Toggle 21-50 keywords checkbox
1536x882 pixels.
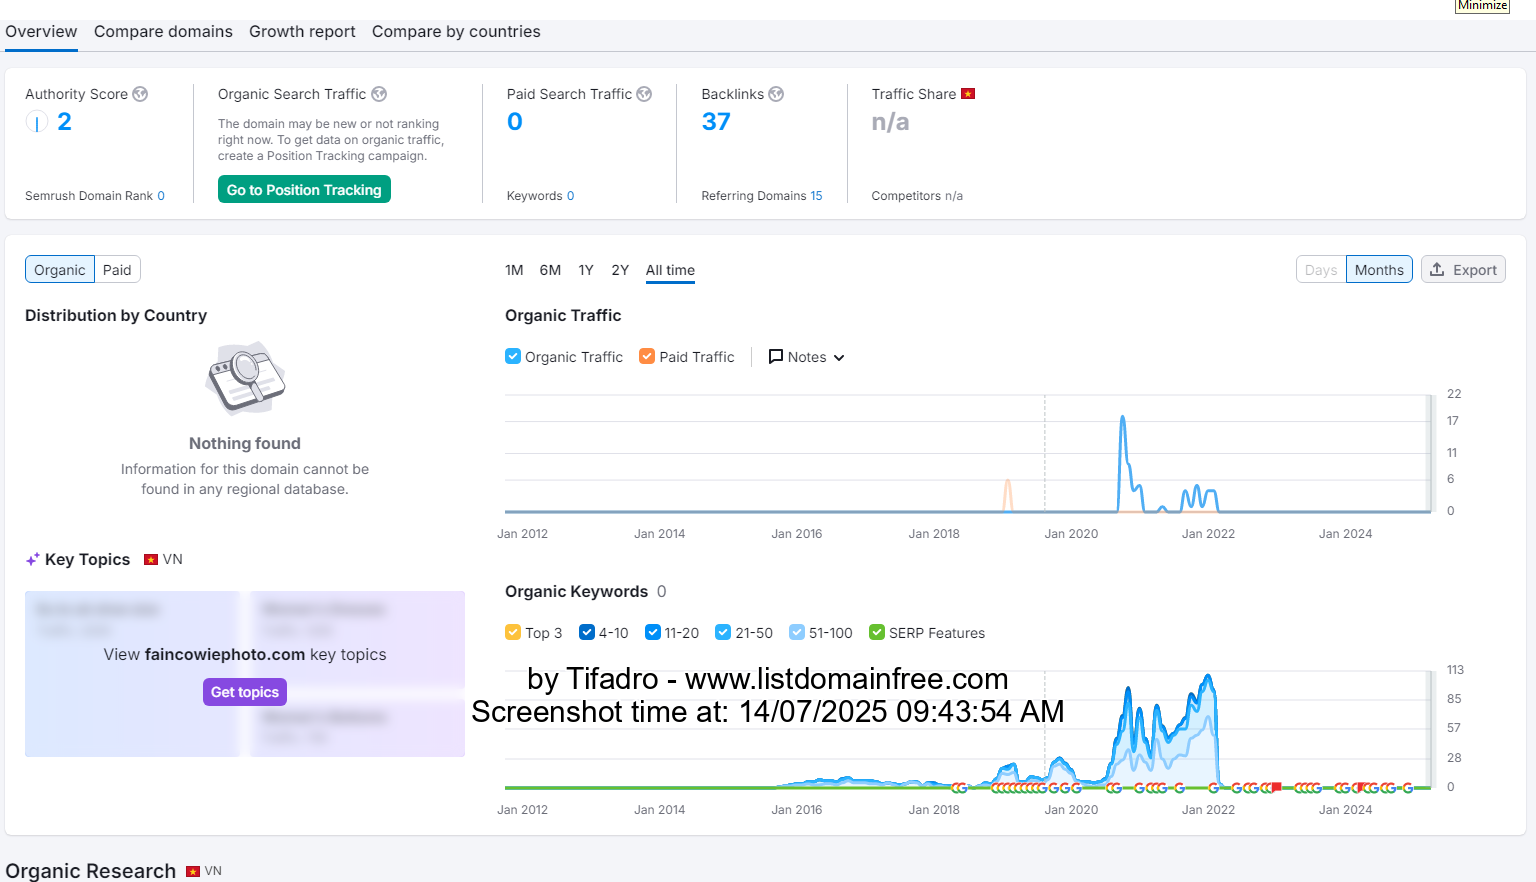tap(723, 632)
